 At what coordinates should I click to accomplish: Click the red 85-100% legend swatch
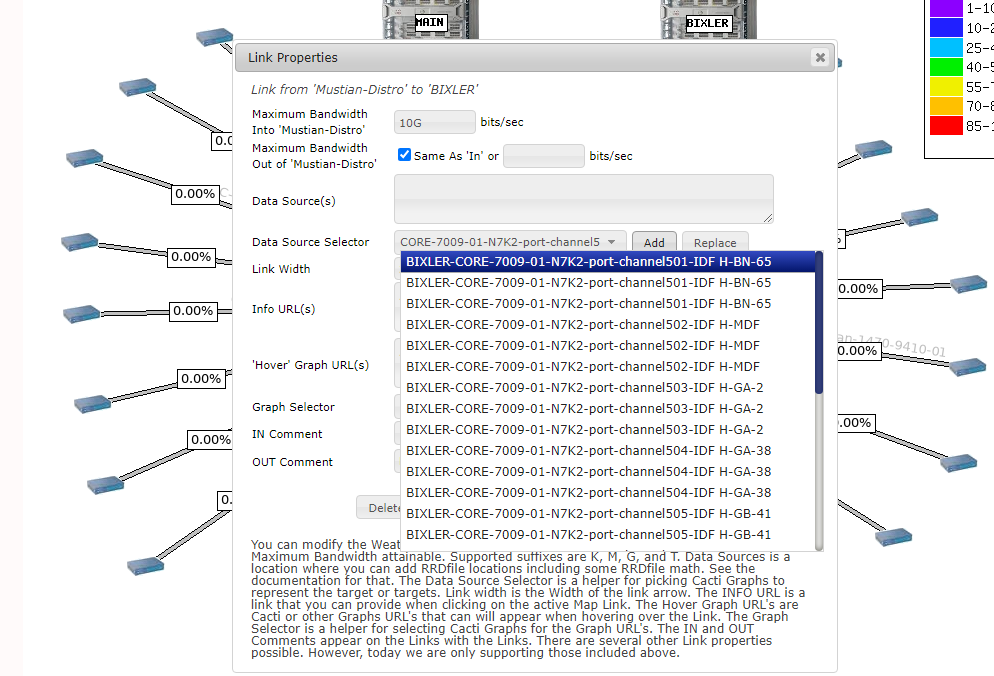940,125
